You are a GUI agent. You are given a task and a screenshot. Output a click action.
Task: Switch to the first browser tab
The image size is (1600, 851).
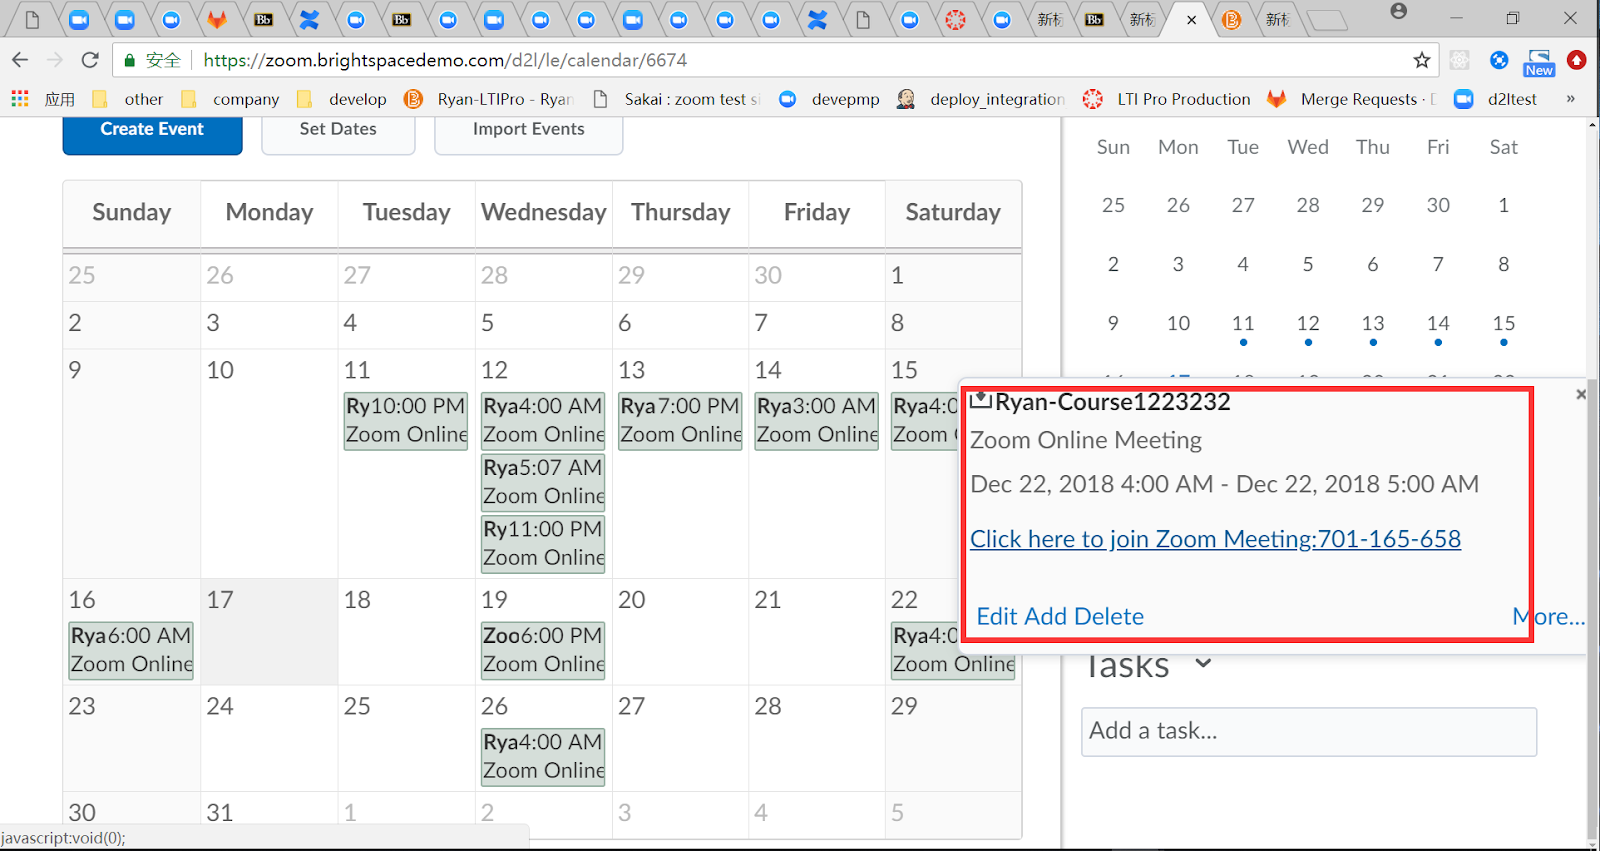[32, 19]
